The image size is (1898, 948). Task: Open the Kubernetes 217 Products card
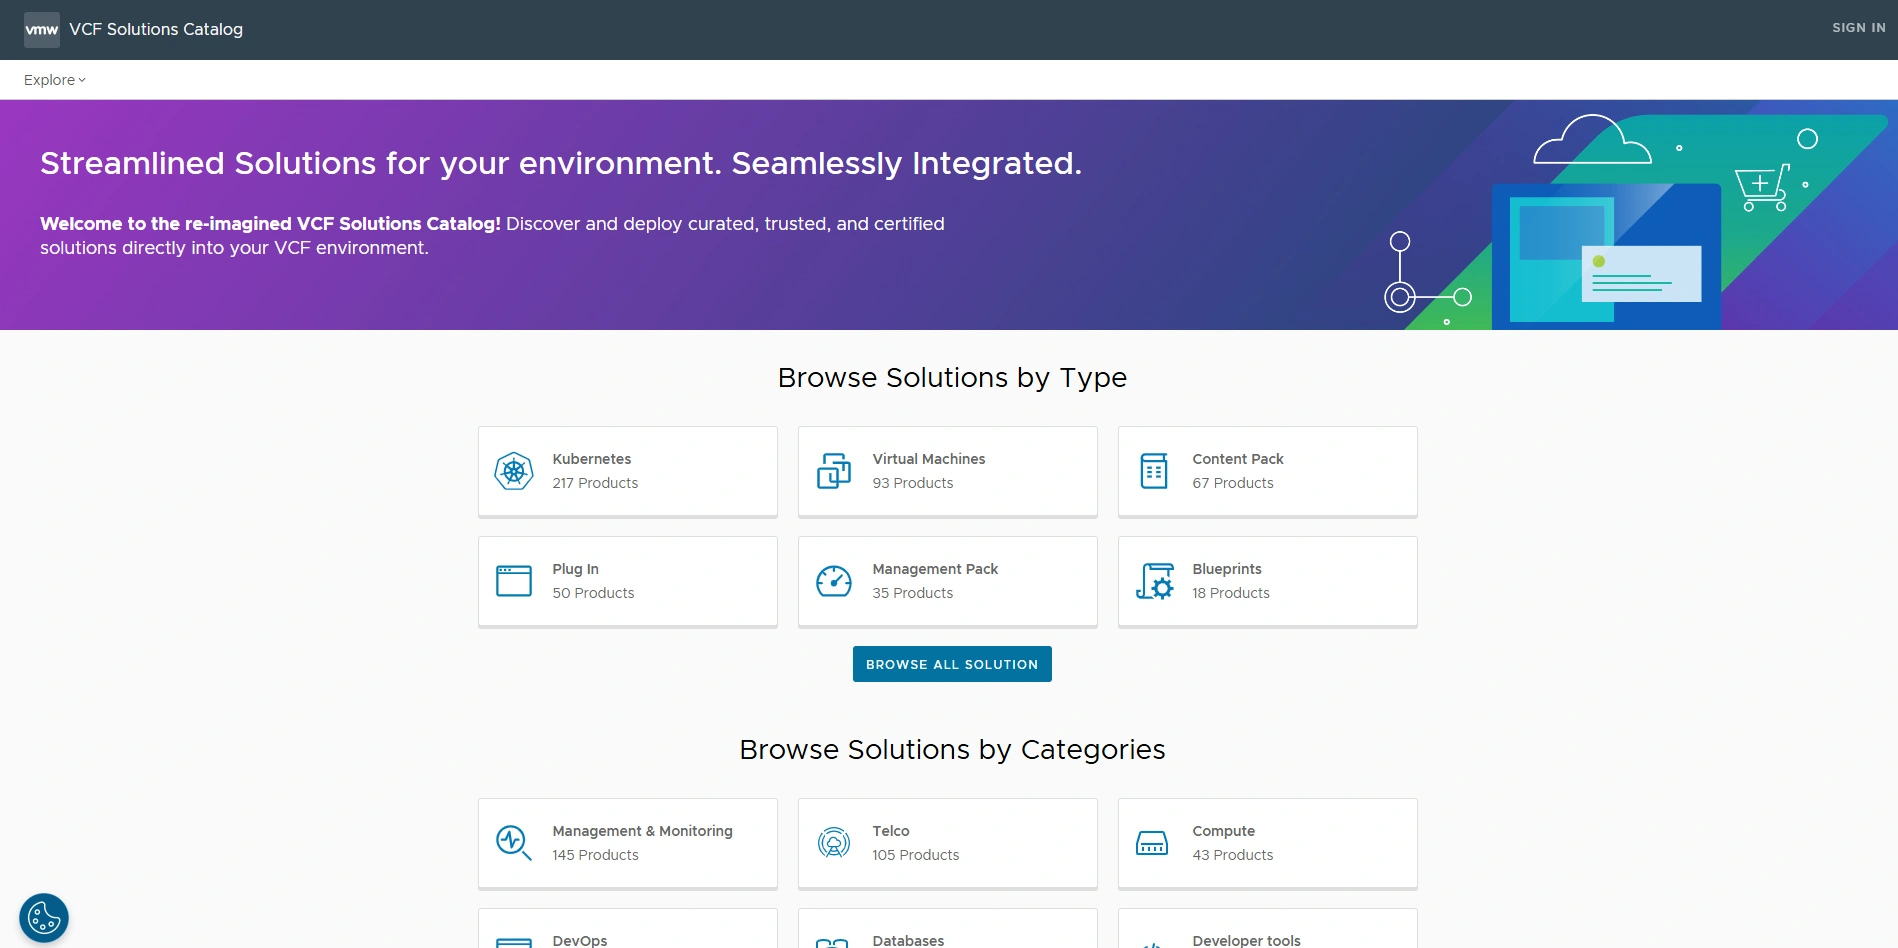(627, 470)
